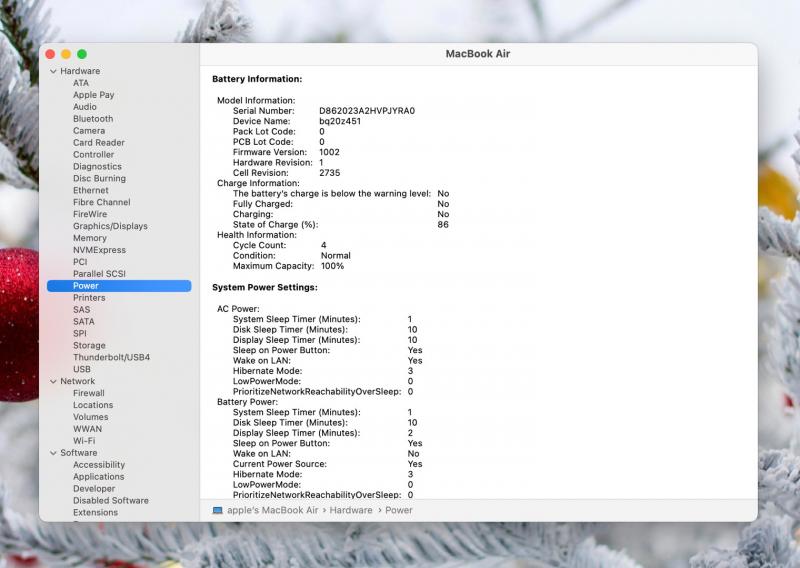The height and width of the screenshot is (568, 800).
Task: View the SPI entry
Action: (80, 333)
